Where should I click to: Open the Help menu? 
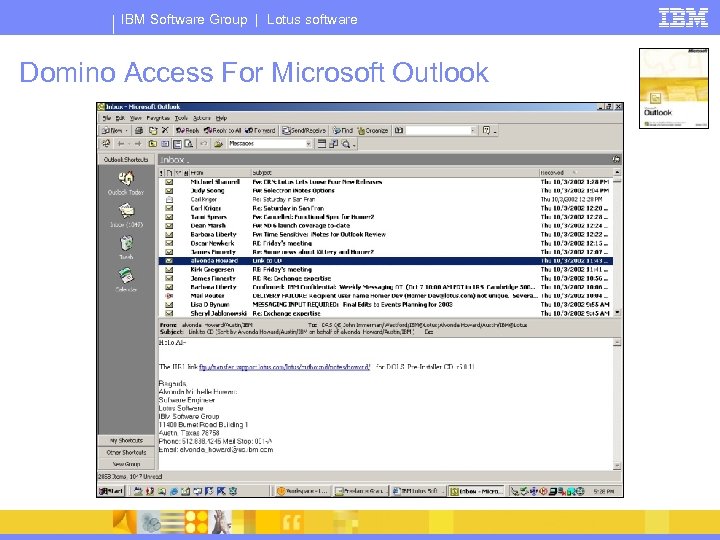click(x=221, y=118)
